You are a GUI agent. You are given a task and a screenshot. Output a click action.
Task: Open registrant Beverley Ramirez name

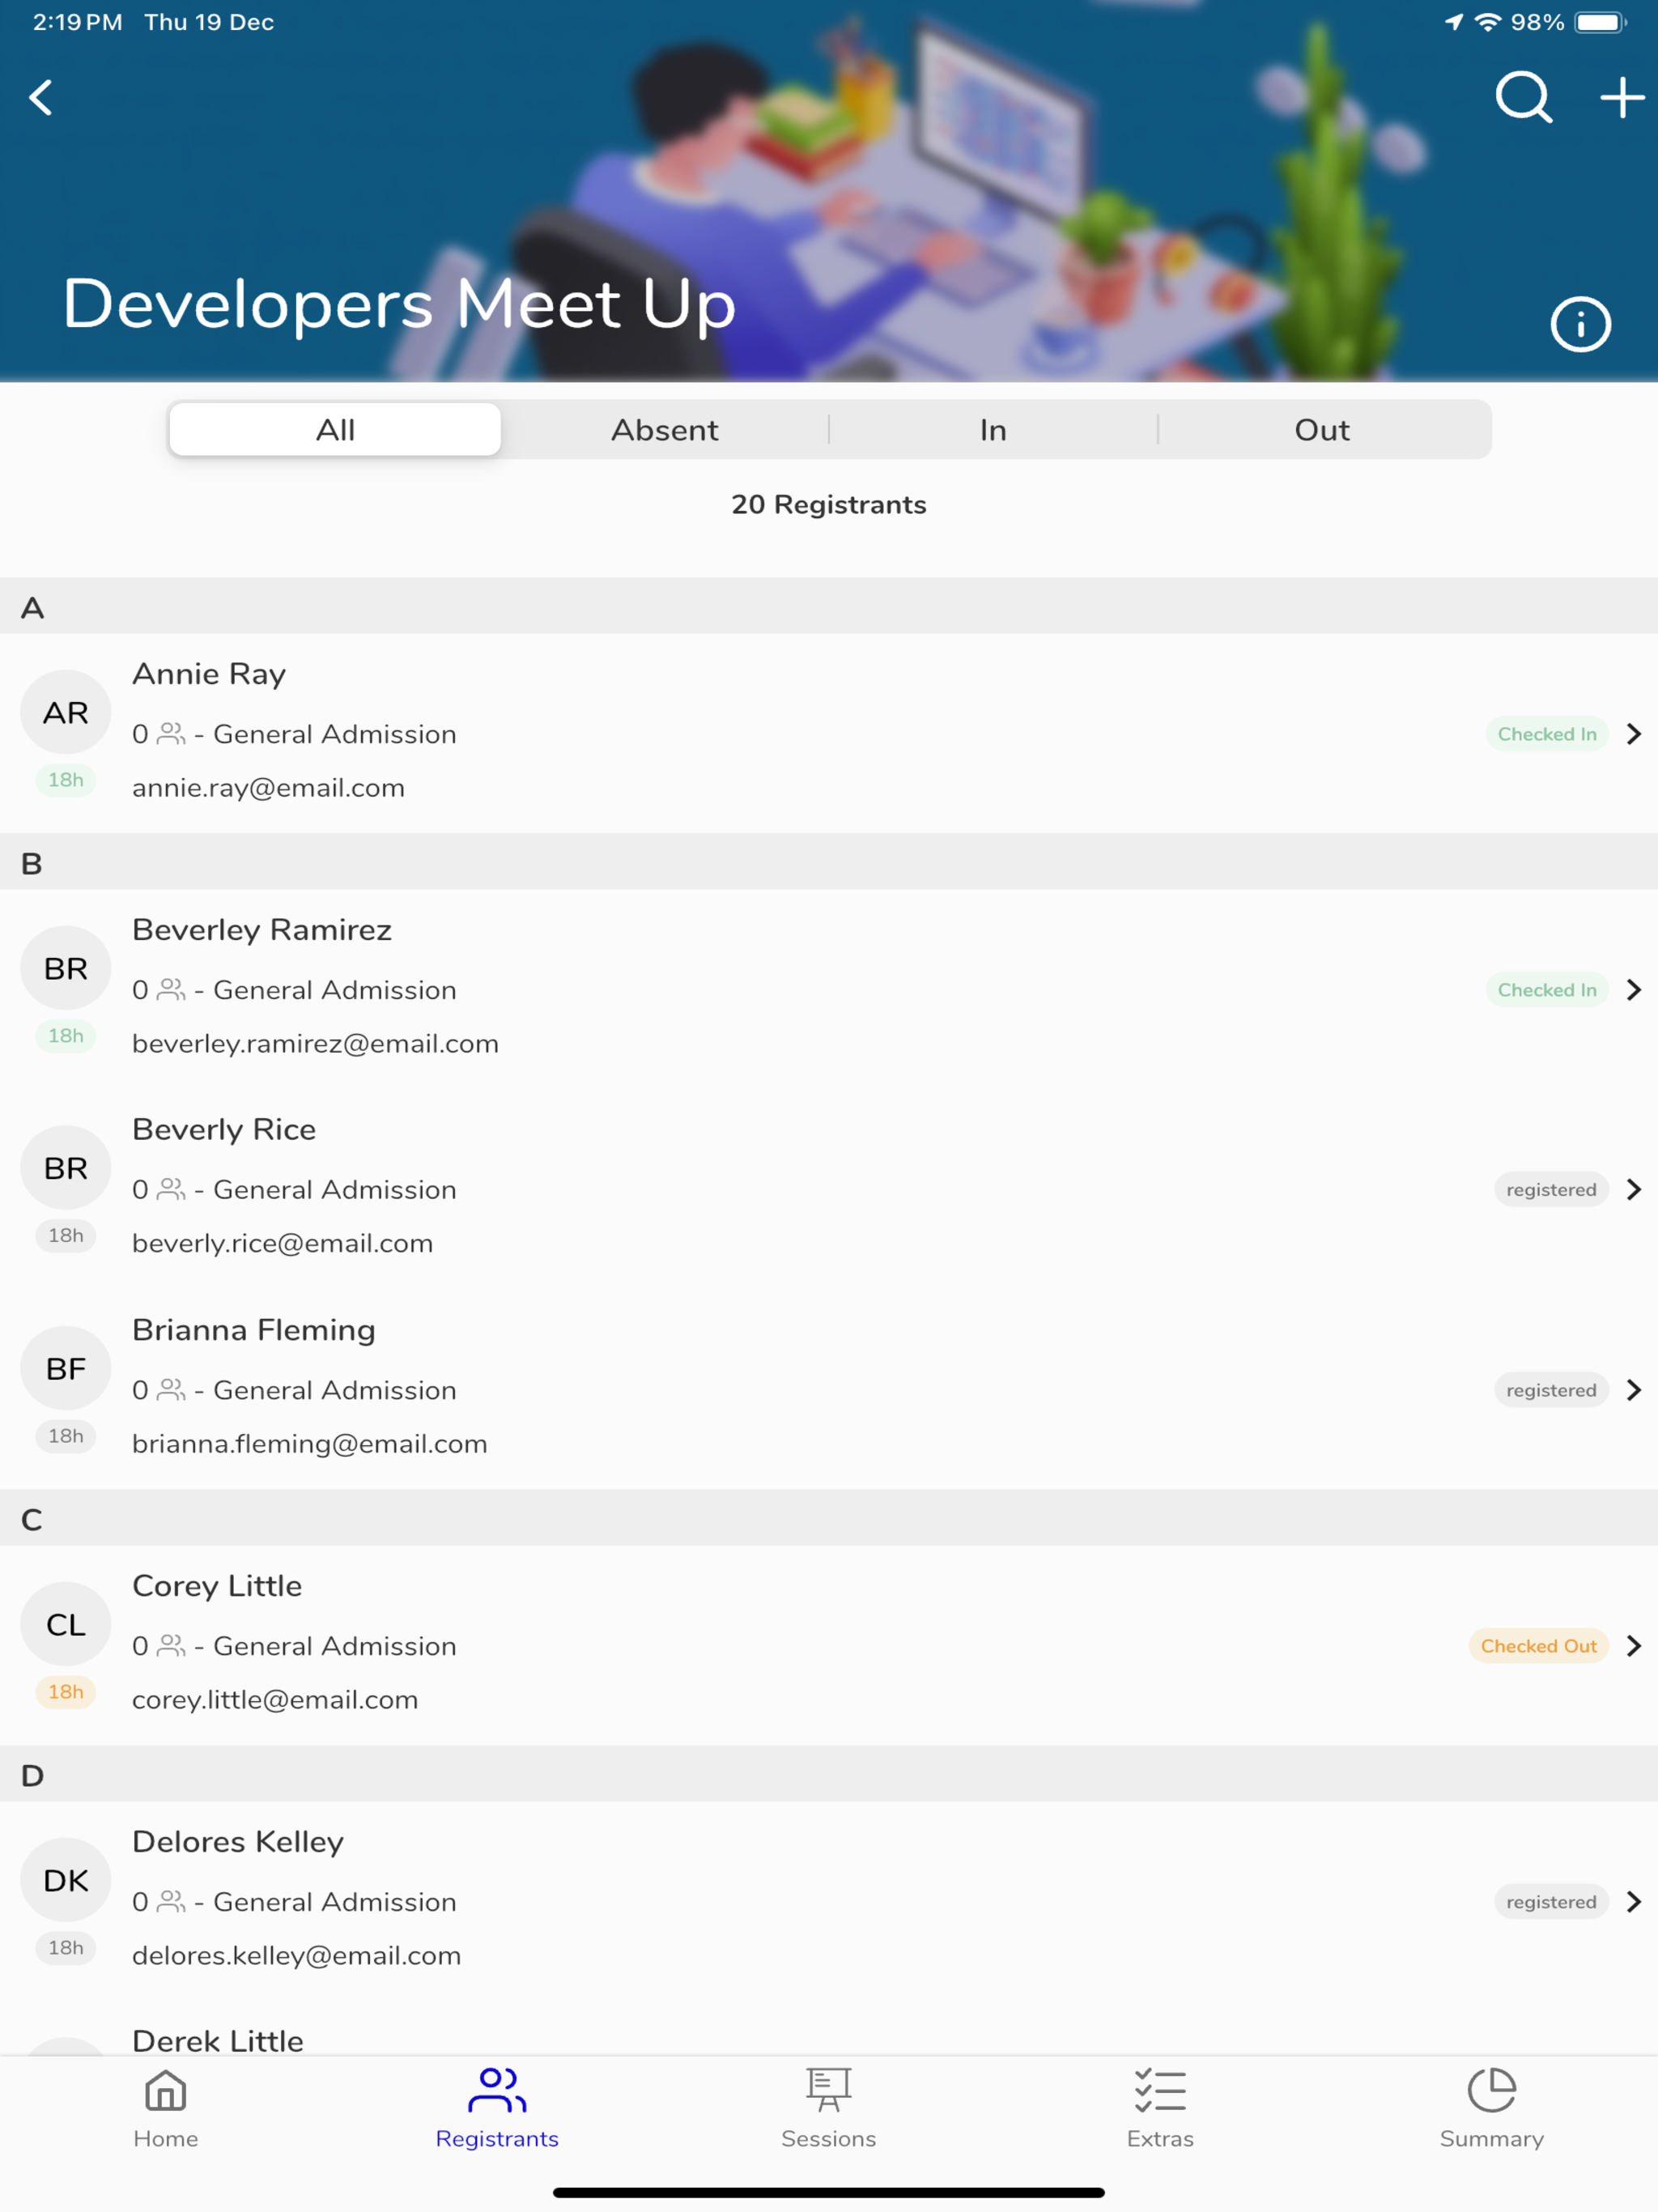click(x=262, y=930)
